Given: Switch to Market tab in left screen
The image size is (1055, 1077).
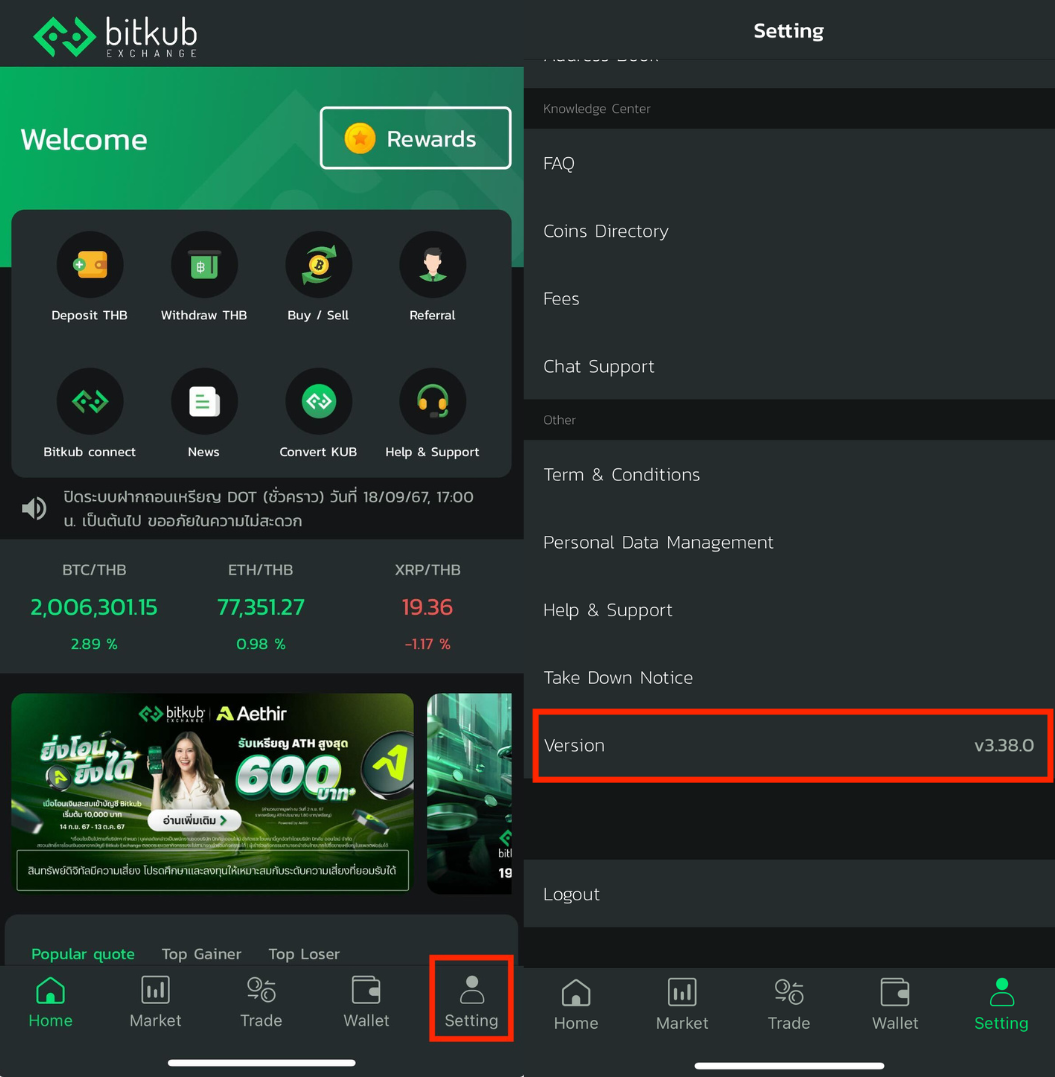Looking at the screenshot, I should [155, 1002].
